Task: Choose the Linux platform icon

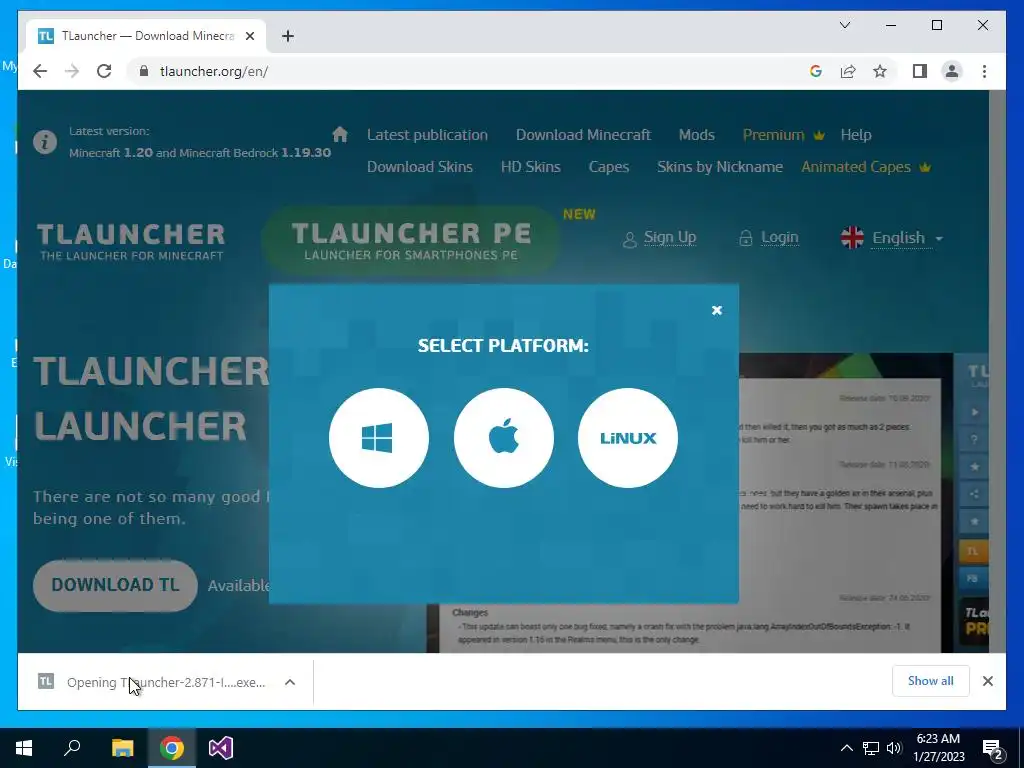Action: (628, 438)
